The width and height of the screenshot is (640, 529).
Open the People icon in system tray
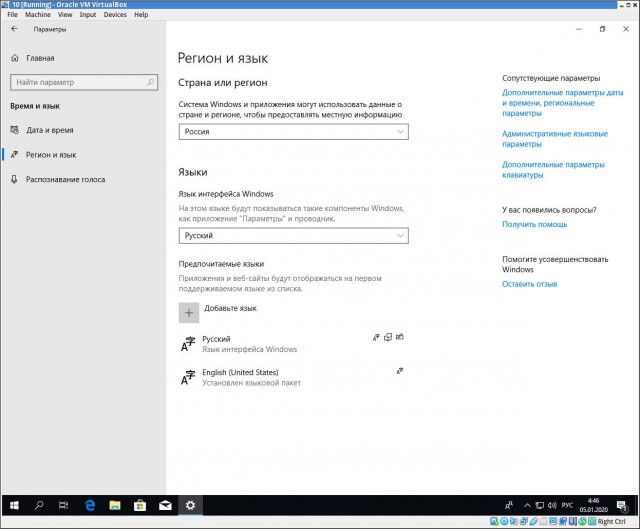[509, 505]
